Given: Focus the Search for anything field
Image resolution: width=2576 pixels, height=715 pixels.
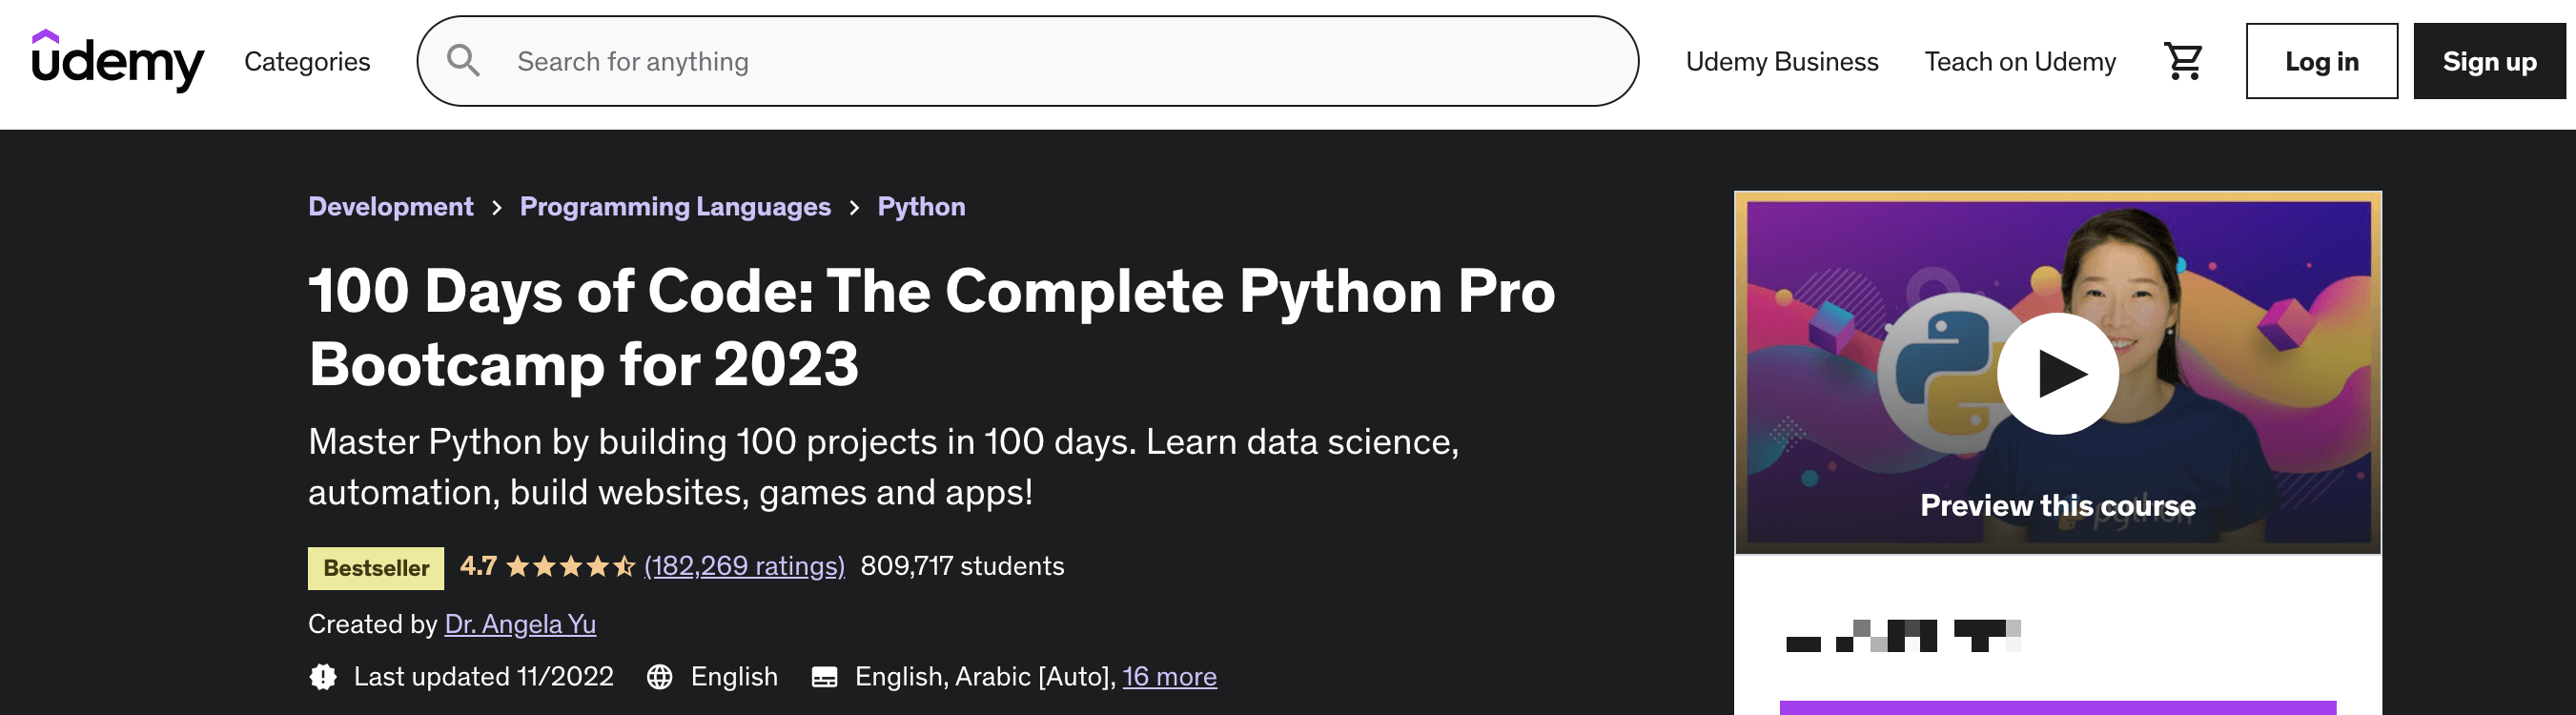Looking at the screenshot, I should pos(1028,61).
